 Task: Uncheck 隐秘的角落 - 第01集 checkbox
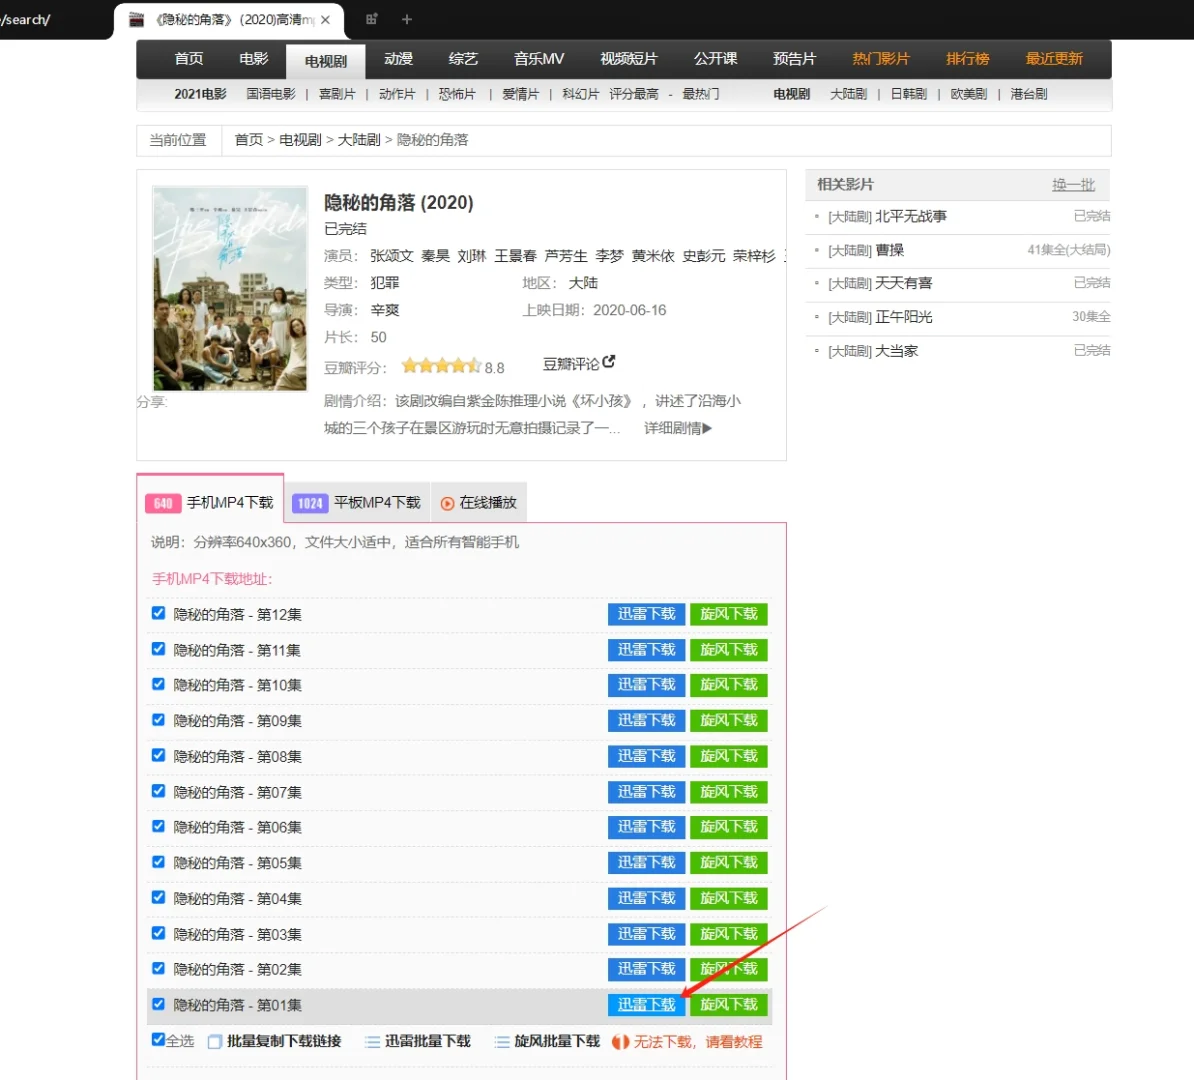click(158, 1004)
